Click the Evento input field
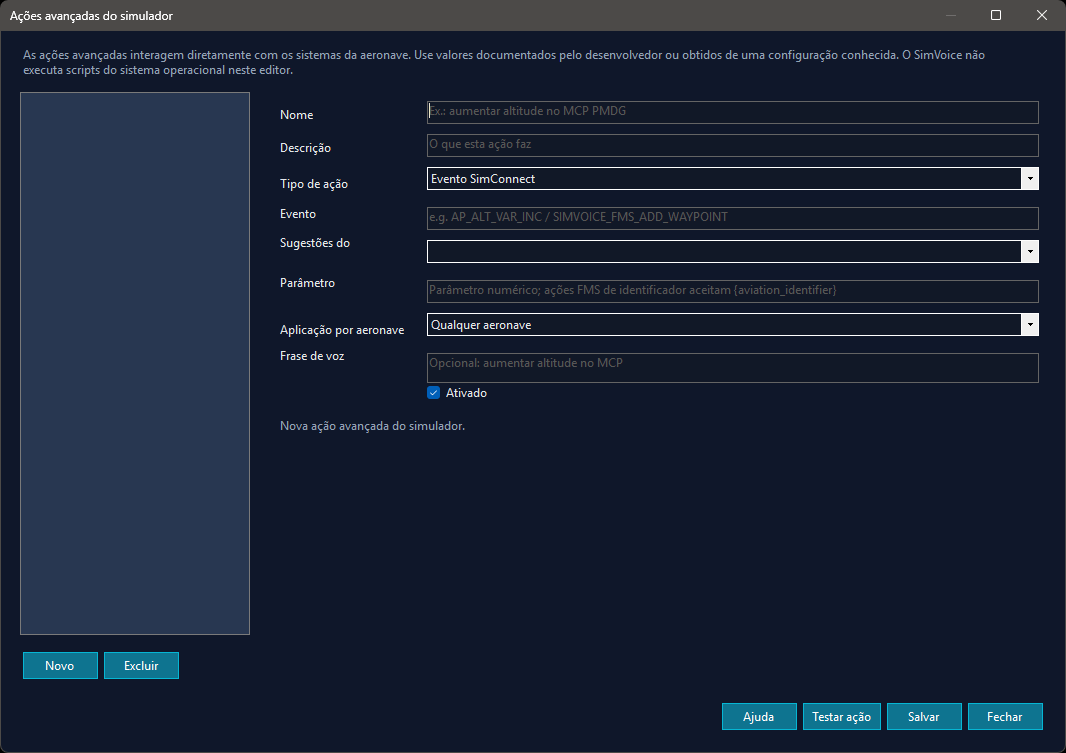 [x=732, y=218]
